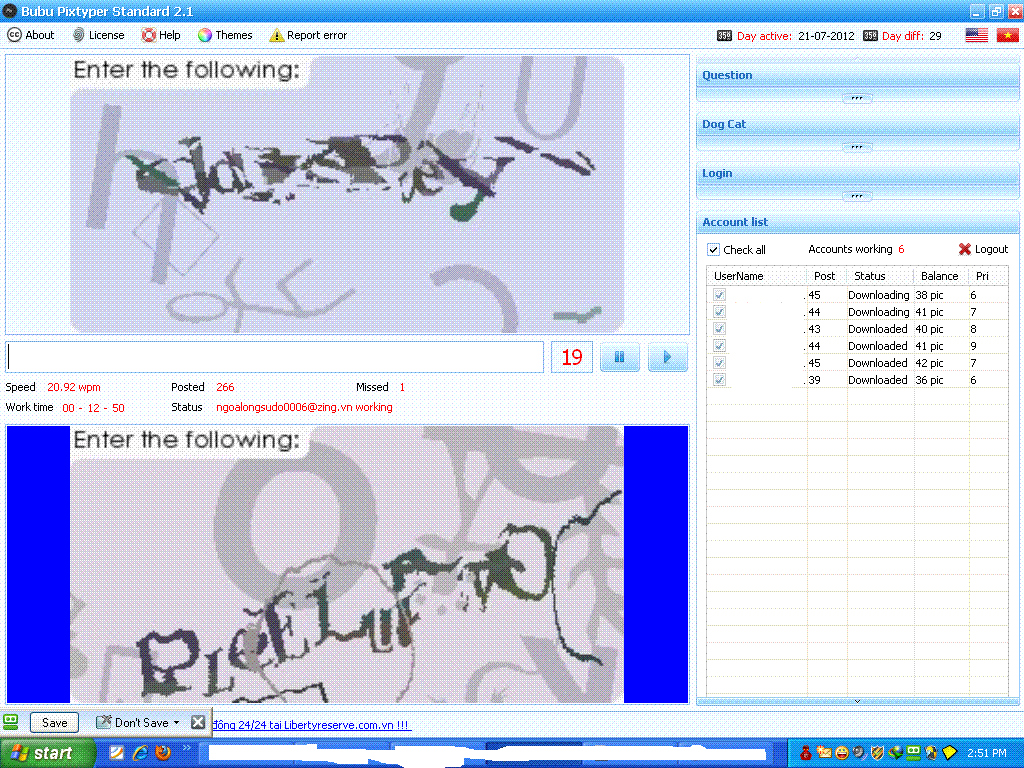The height and width of the screenshot is (768, 1024).
Task: Open the Themes menu item
Action: coord(225,35)
